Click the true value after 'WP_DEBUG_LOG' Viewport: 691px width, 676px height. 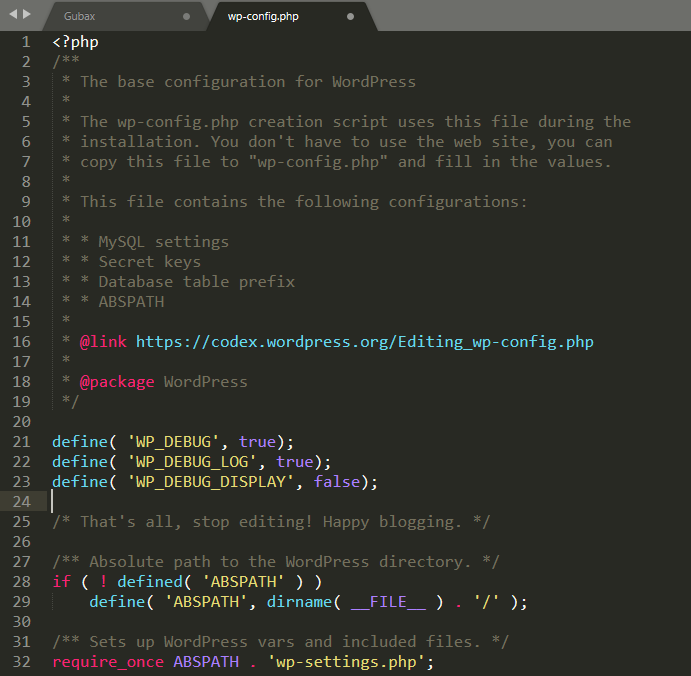click(294, 462)
